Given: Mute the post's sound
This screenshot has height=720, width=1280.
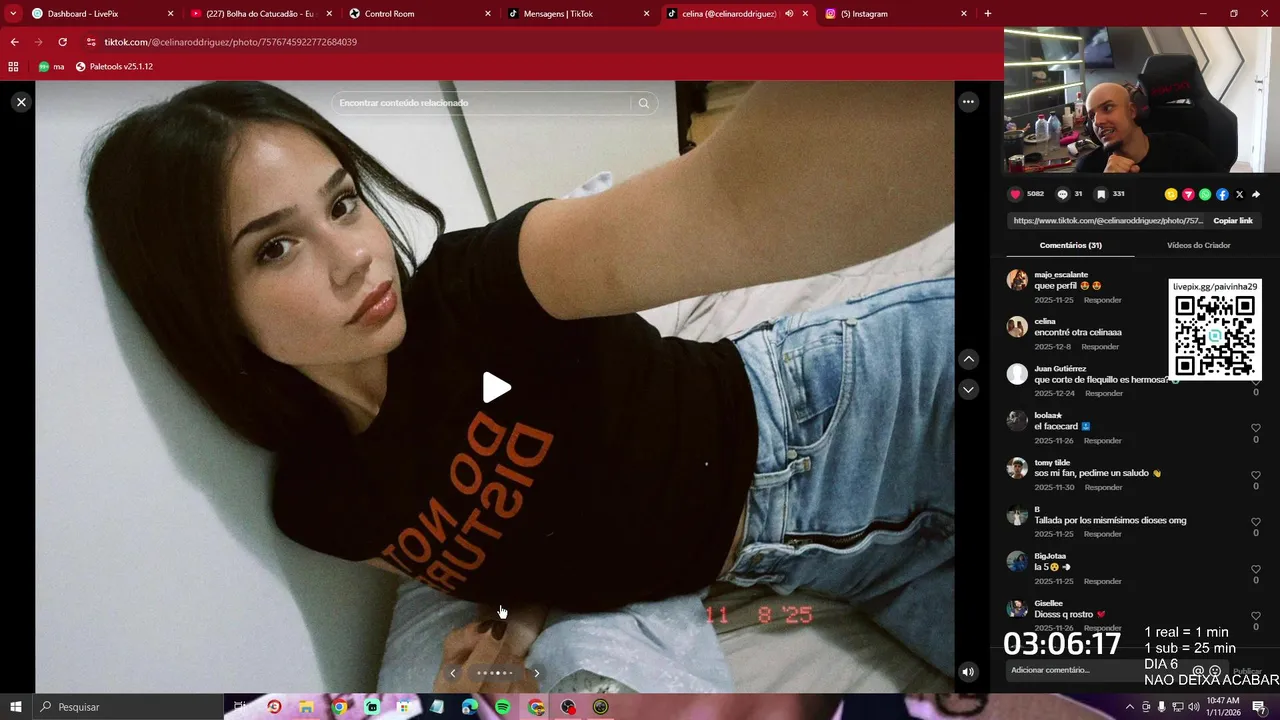Looking at the screenshot, I should point(967,672).
